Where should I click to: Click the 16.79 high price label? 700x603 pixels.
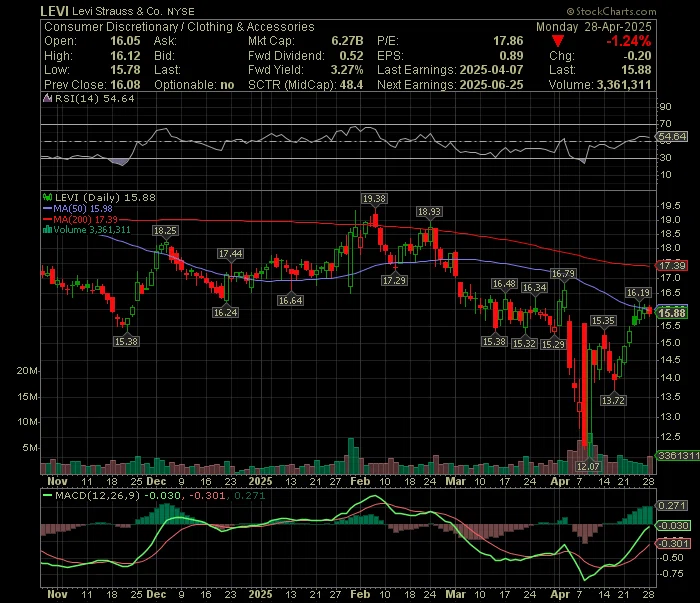(563, 273)
